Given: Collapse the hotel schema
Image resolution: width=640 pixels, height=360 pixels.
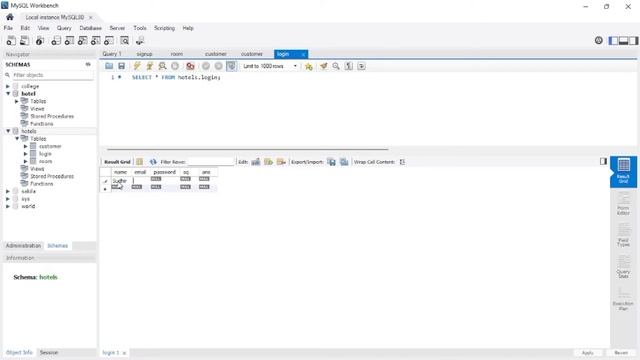Looking at the screenshot, I should tap(8, 93).
